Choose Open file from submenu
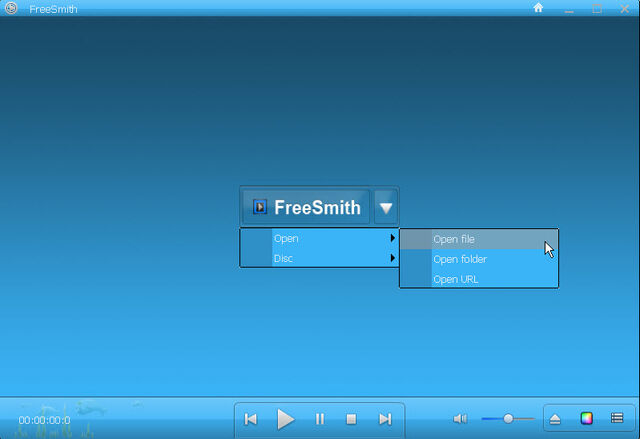The width and height of the screenshot is (640, 439). (x=479, y=239)
